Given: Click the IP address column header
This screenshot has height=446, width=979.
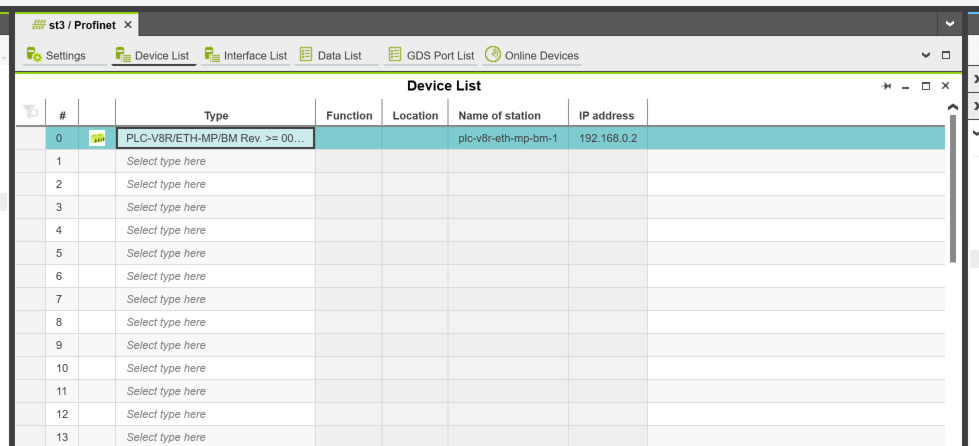Looking at the screenshot, I should tap(607, 116).
